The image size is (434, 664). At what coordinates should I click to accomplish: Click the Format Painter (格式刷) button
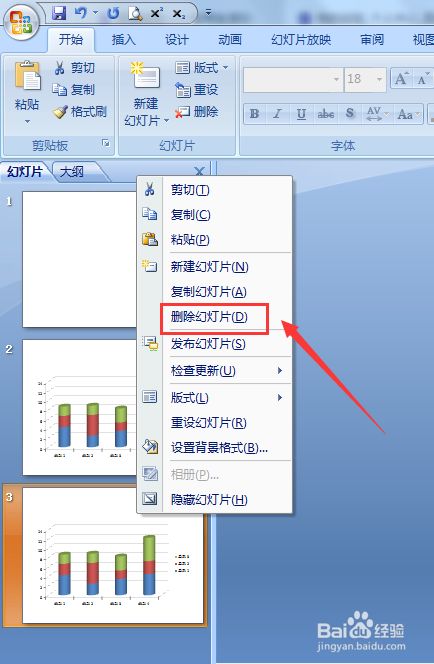(x=80, y=112)
